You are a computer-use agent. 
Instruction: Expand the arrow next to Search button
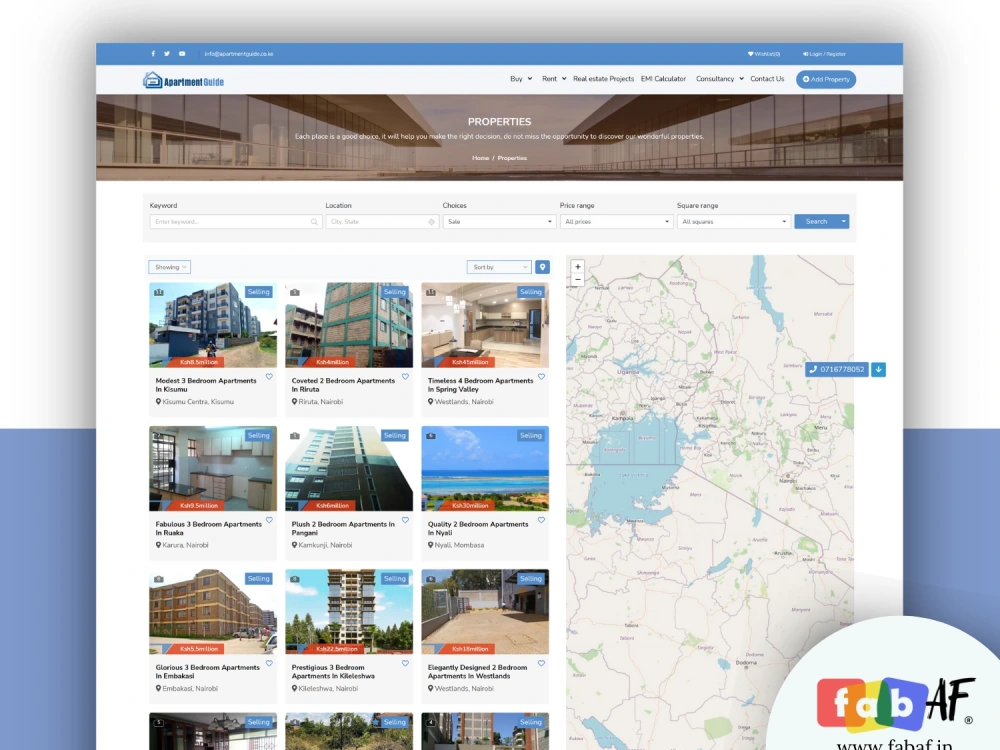(843, 222)
